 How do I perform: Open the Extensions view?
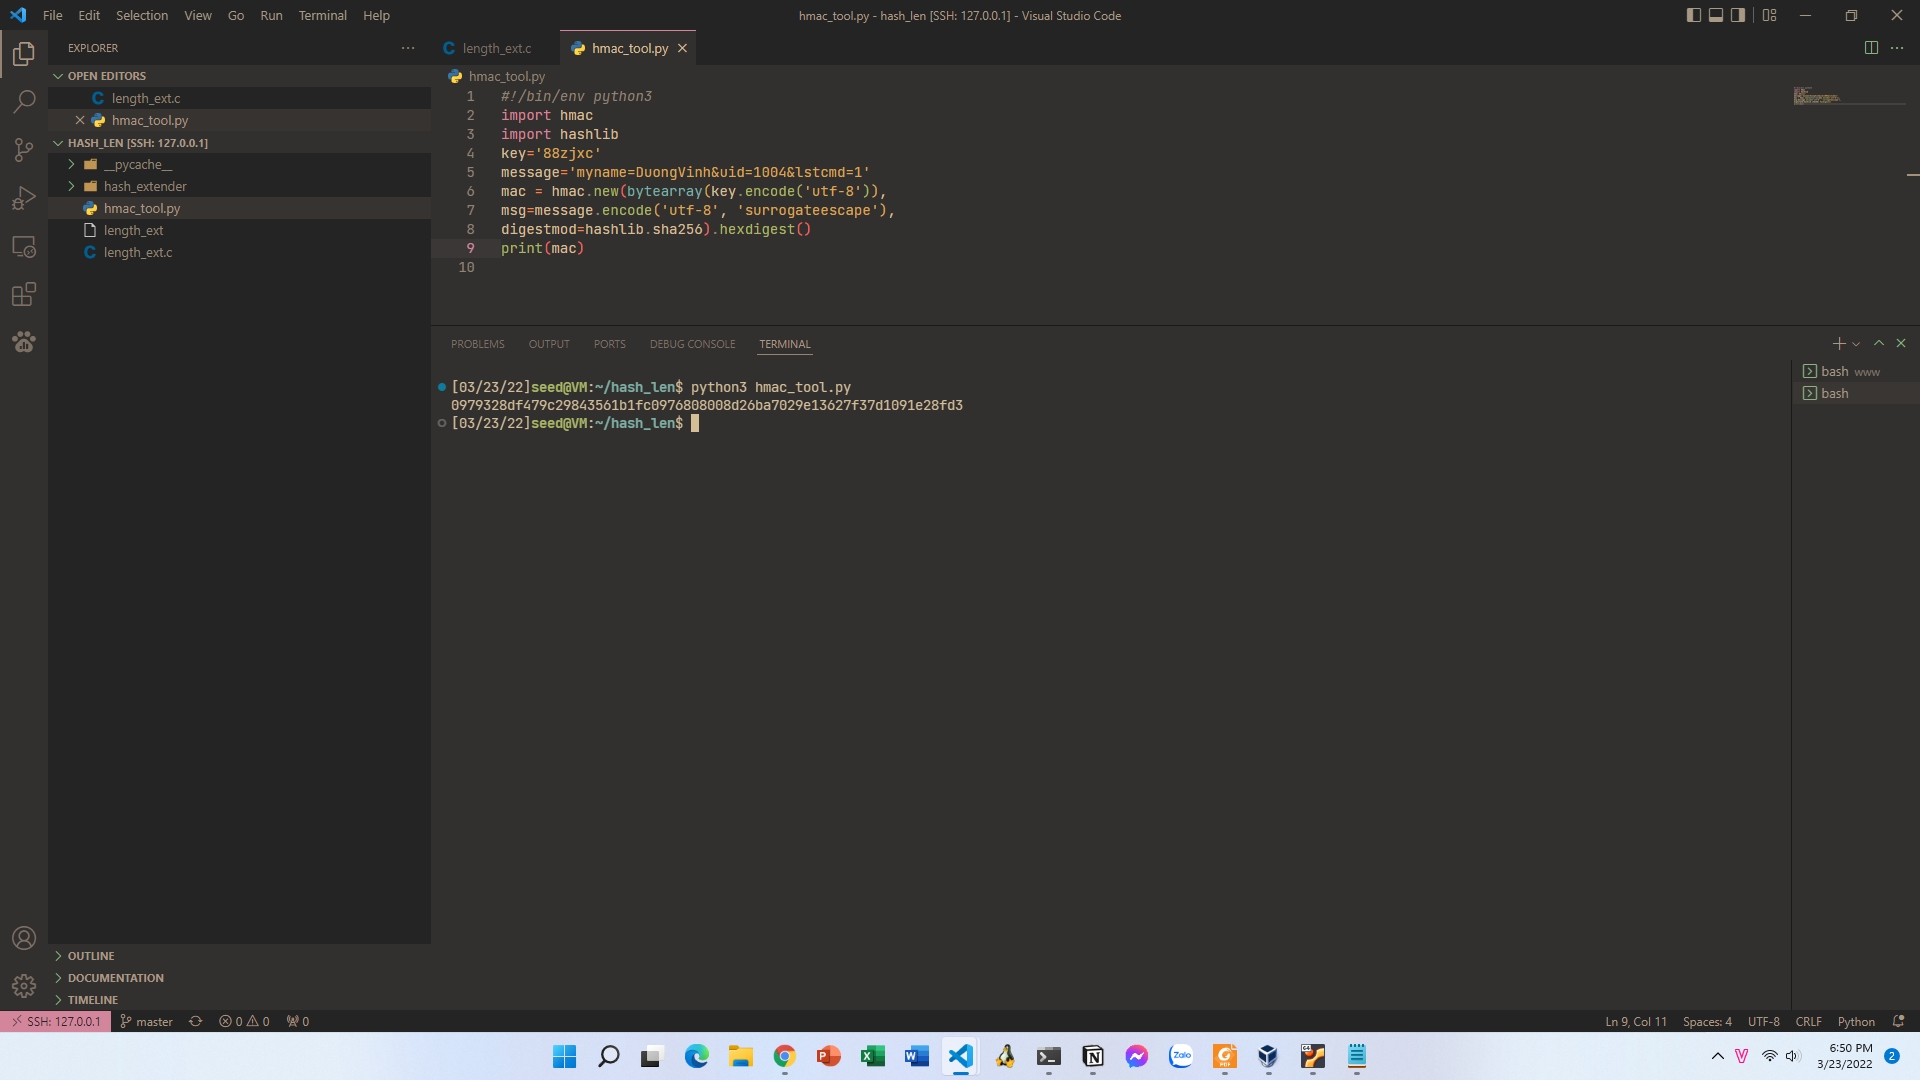24,294
